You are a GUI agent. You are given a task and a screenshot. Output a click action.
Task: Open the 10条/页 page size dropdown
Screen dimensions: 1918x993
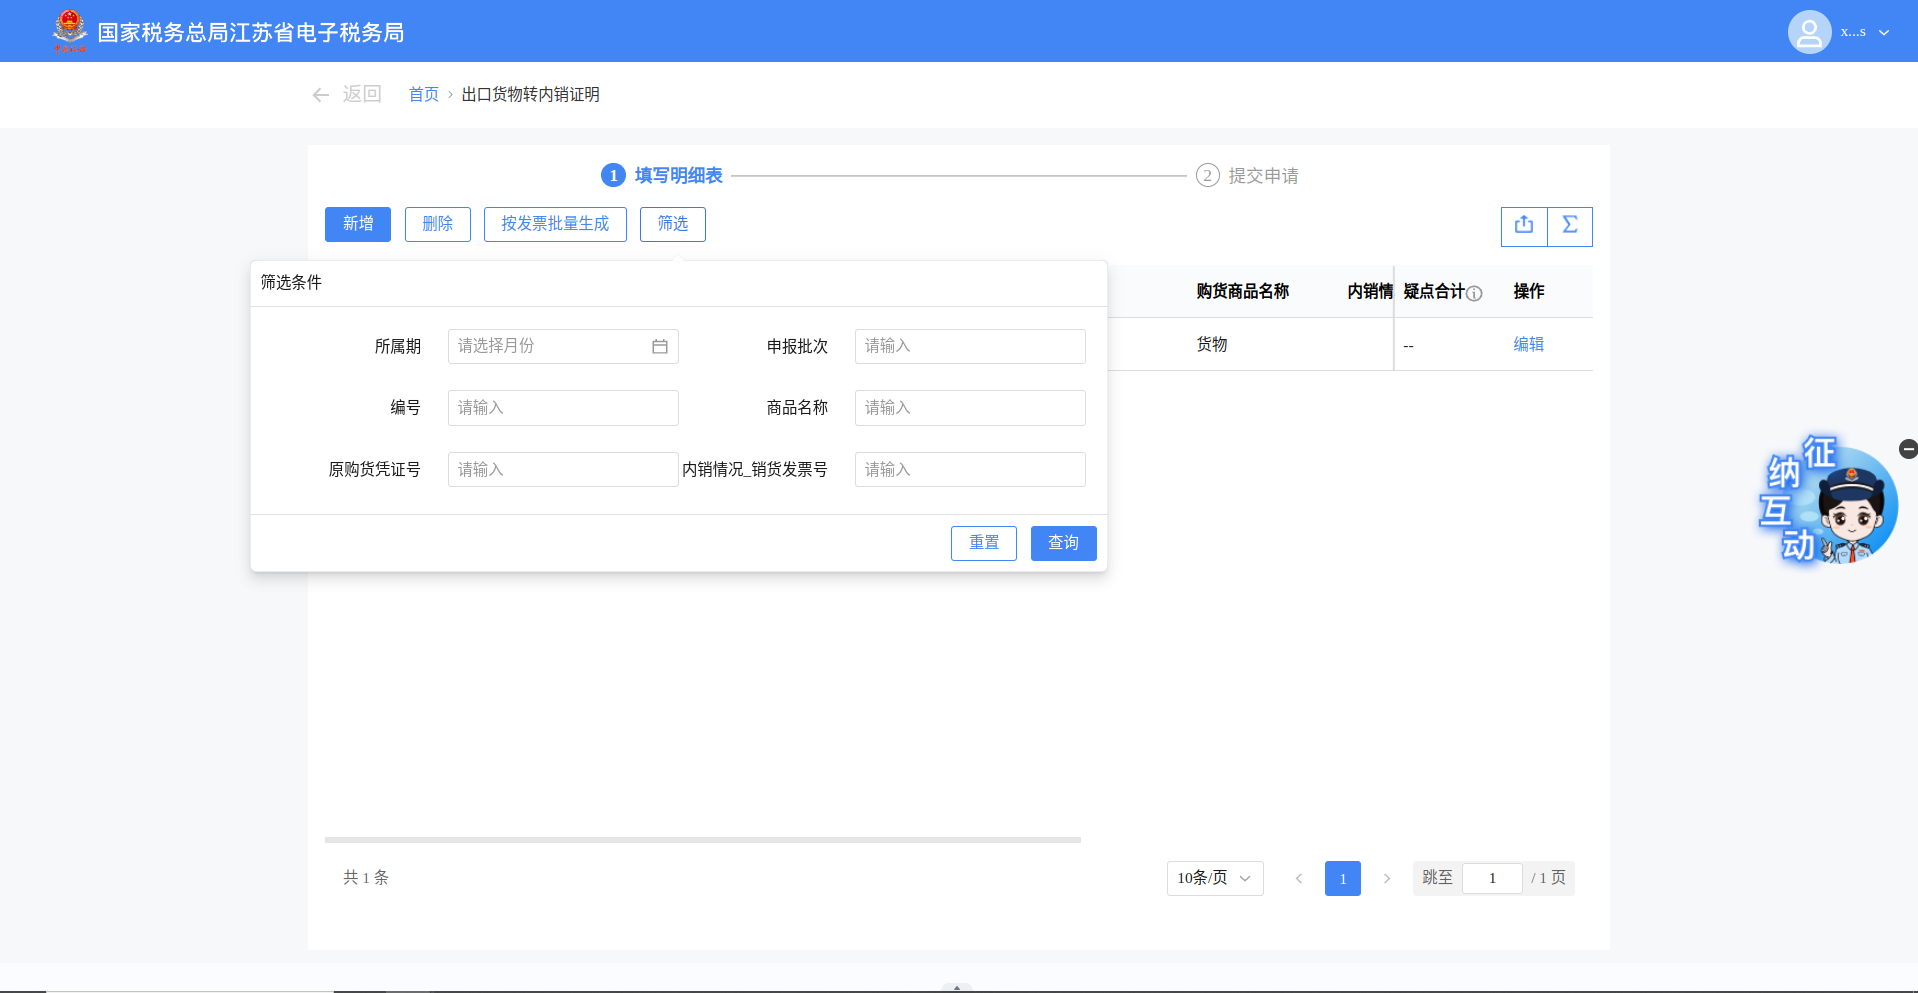[1214, 878]
